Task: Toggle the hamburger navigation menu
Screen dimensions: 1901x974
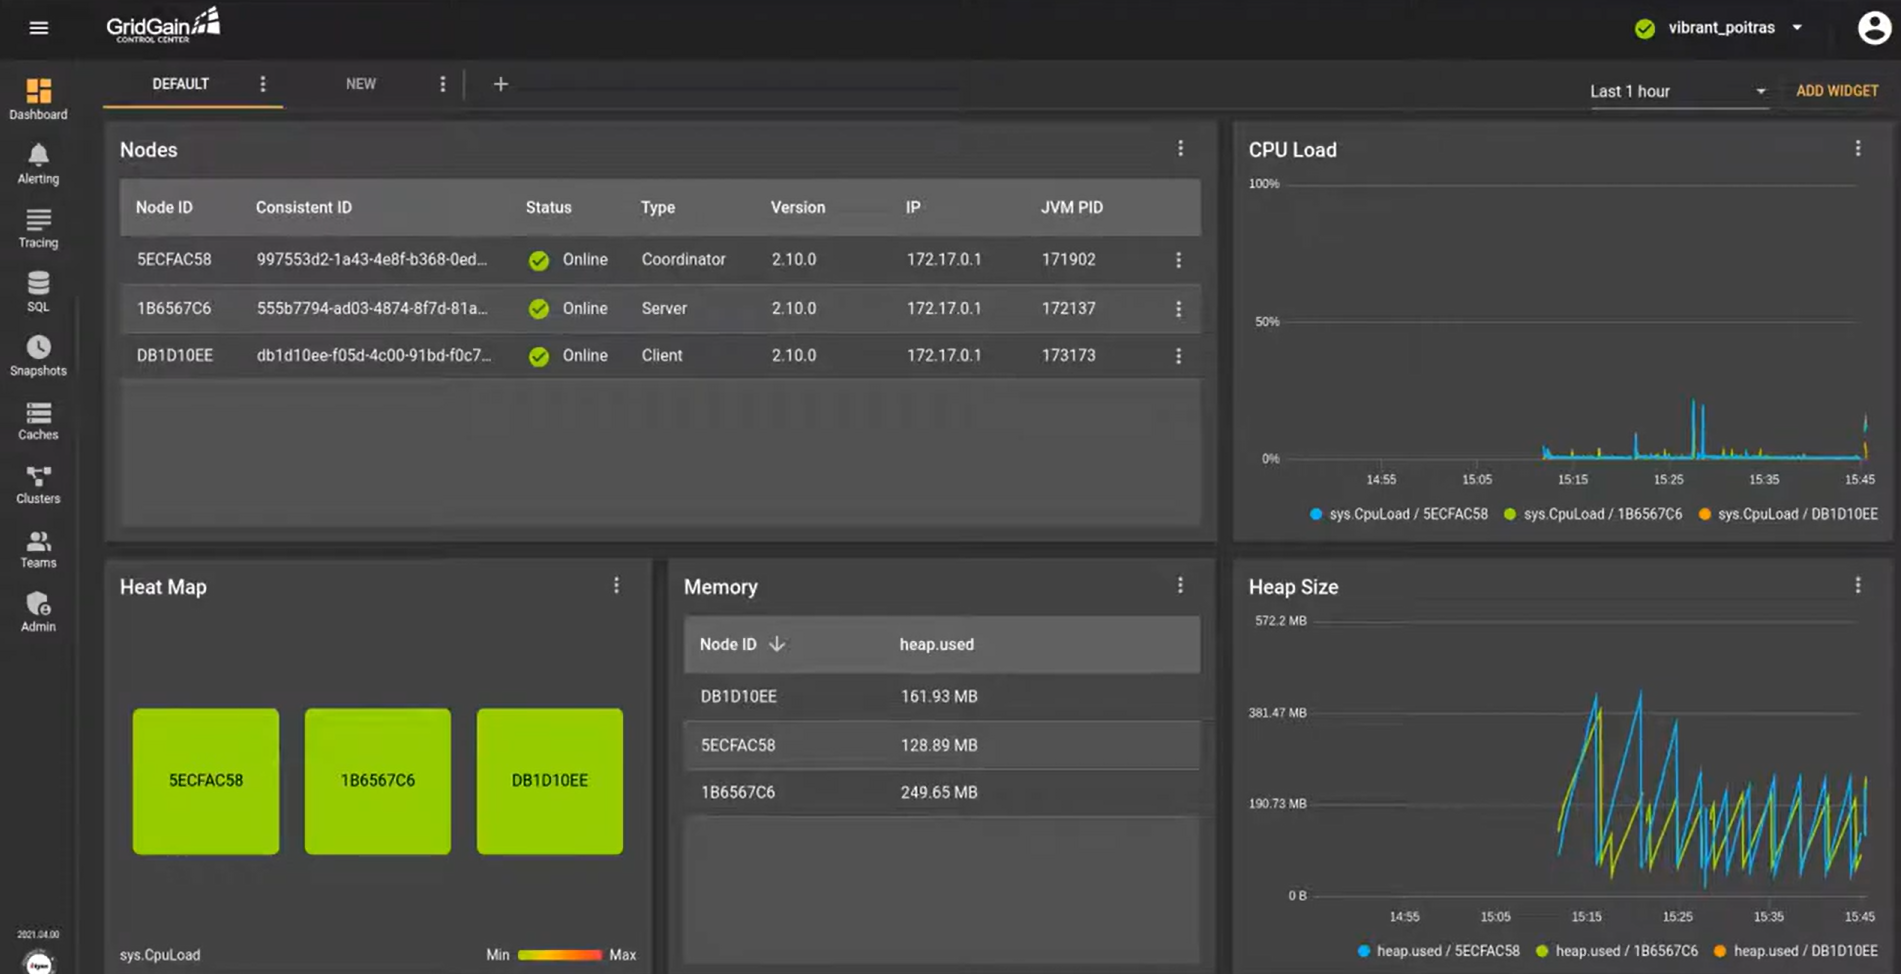Action: pyautogui.click(x=39, y=28)
